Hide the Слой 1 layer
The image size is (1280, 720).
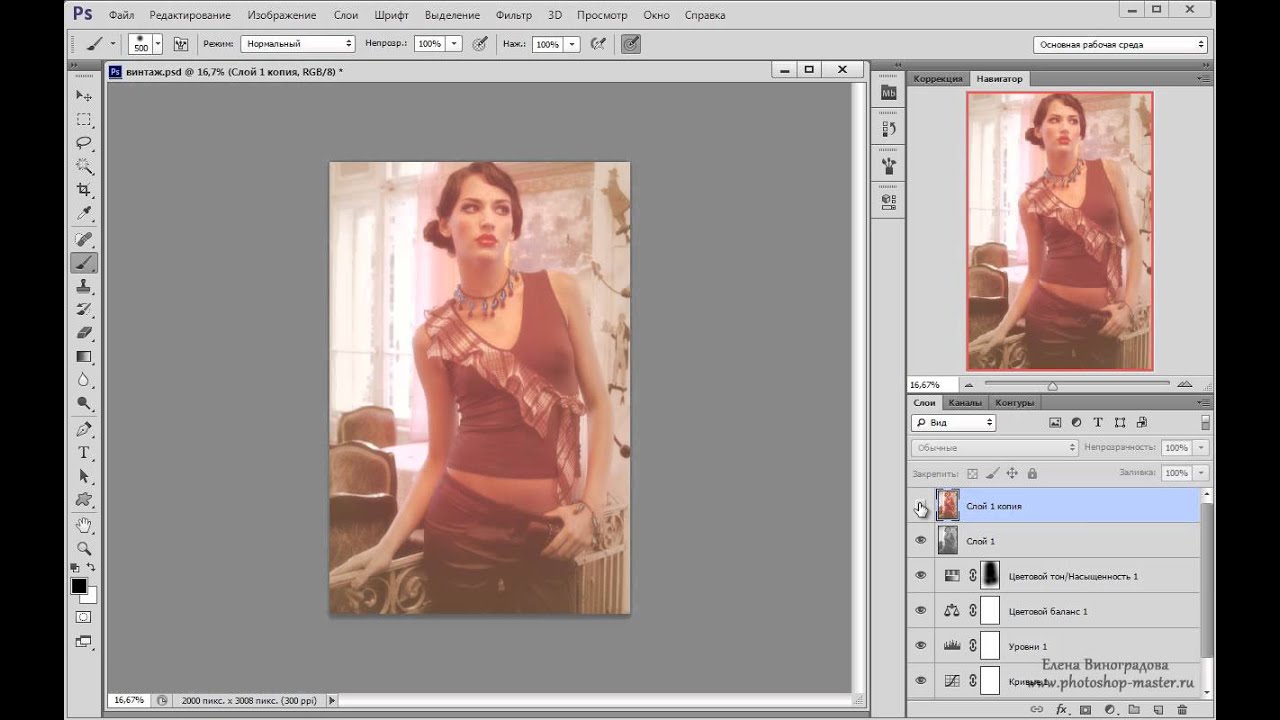coord(921,541)
